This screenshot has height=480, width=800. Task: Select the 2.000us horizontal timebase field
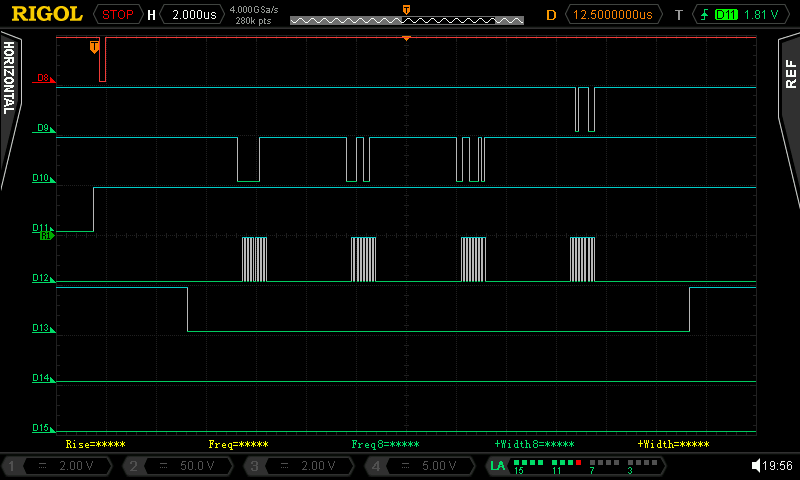pos(194,14)
